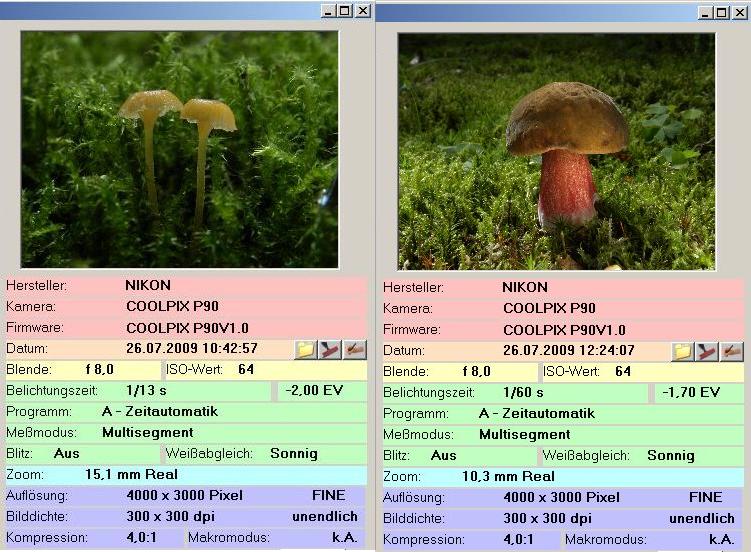The image size is (751, 552).
Task: Click hand-edit icon in the 10:42:57 date row
Action: click(354, 349)
